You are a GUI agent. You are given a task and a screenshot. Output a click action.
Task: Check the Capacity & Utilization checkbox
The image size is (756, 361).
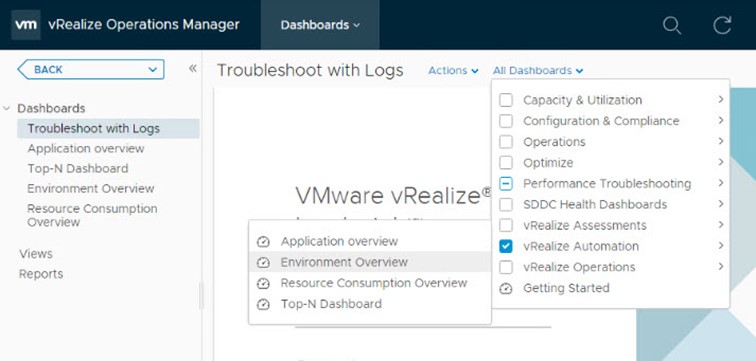pos(505,100)
